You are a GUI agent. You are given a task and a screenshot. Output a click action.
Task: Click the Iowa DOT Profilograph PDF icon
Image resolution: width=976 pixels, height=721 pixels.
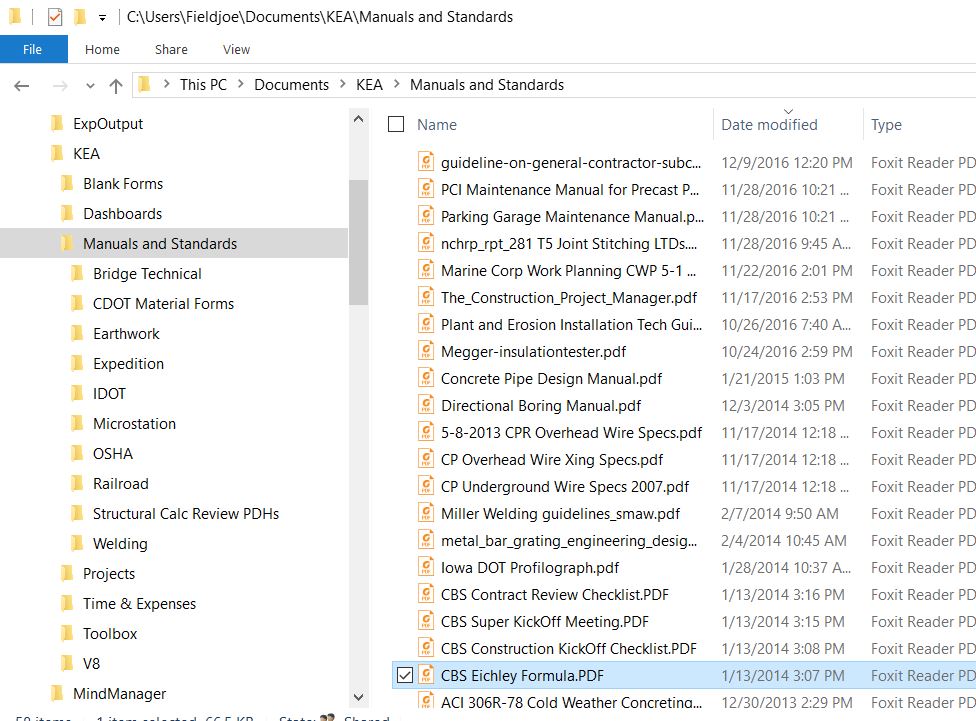pyautogui.click(x=426, y=568)
